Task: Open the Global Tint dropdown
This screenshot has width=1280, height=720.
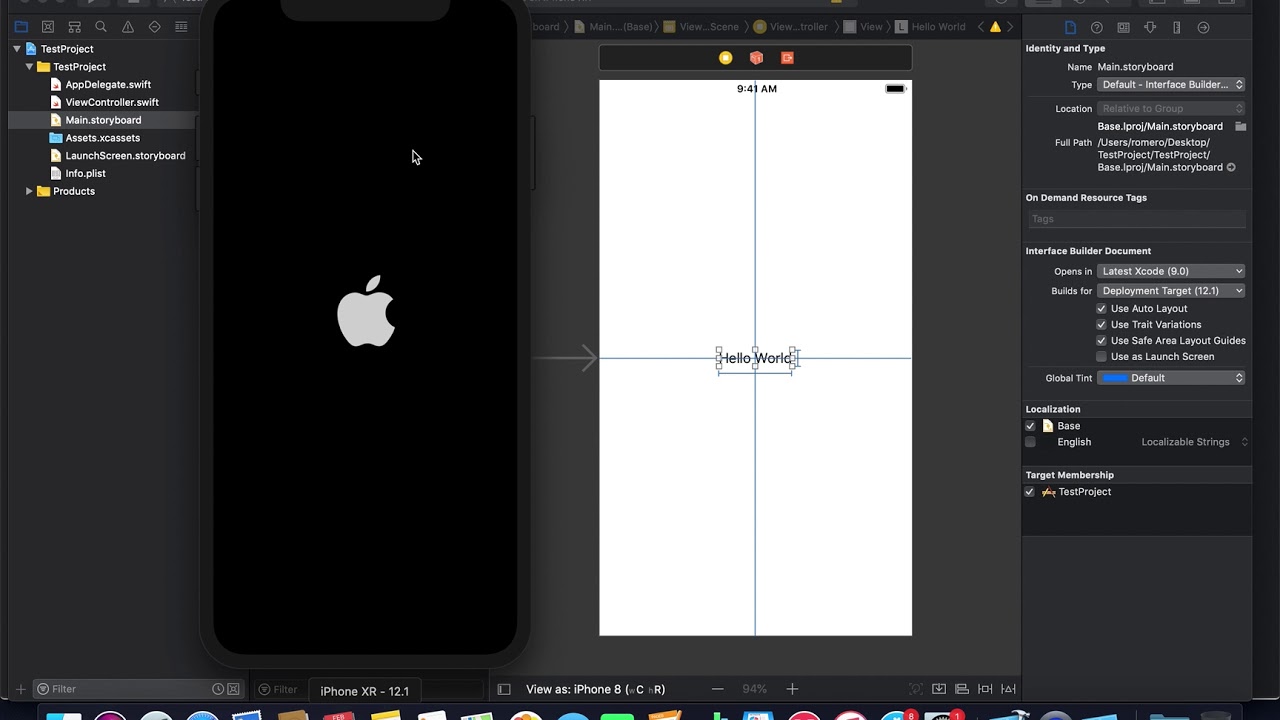Action: 1171,378
